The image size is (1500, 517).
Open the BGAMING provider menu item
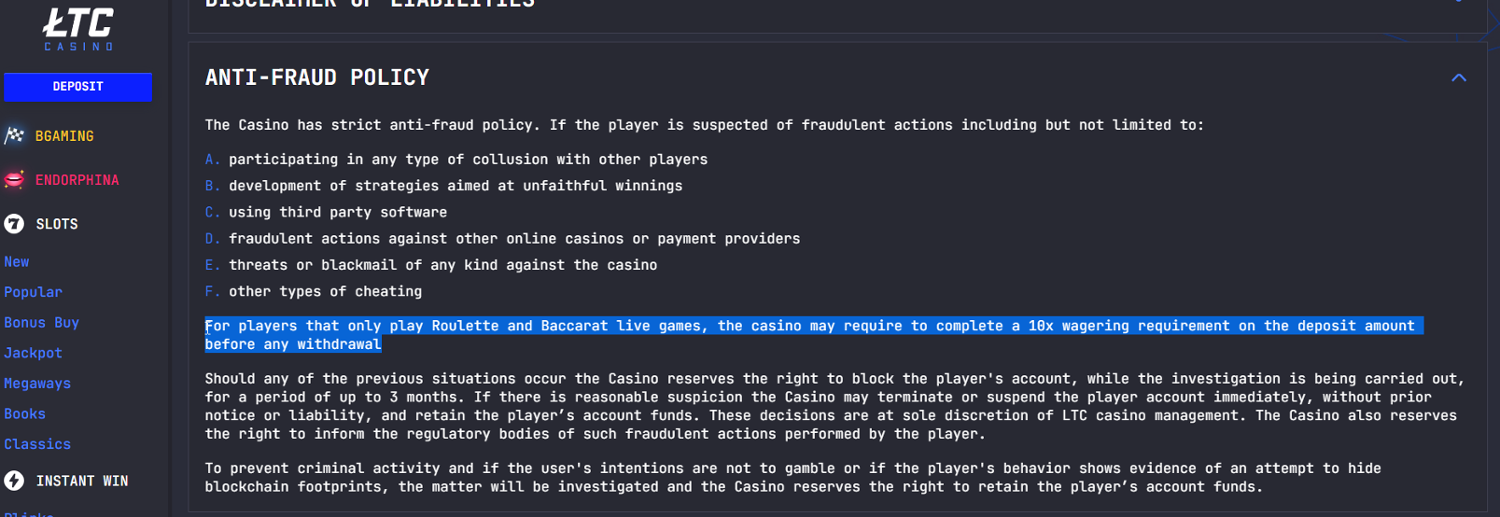[x=64, y=136]
